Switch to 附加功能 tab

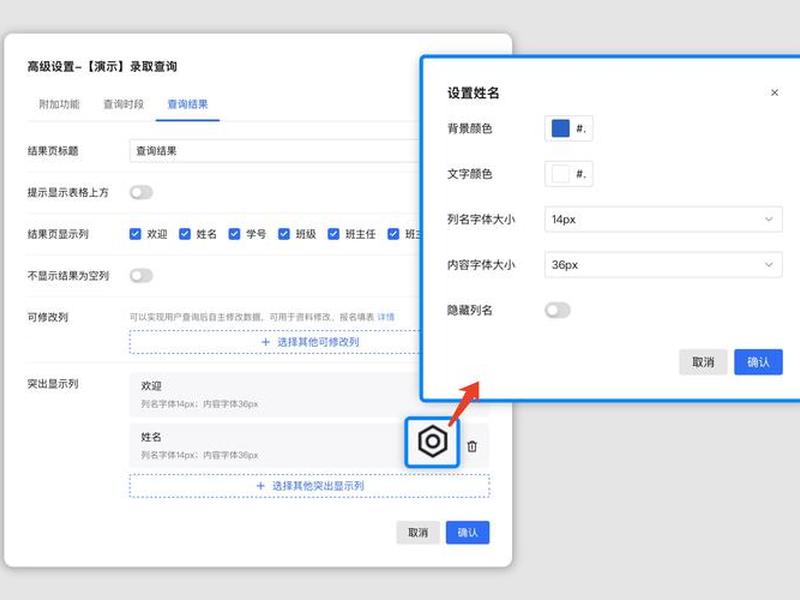59,105
